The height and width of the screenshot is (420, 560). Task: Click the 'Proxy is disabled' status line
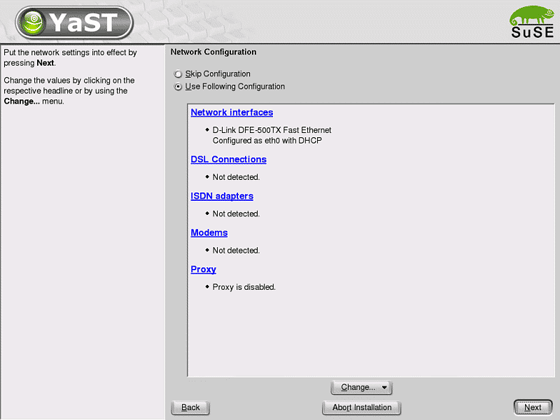click(244, 287)
